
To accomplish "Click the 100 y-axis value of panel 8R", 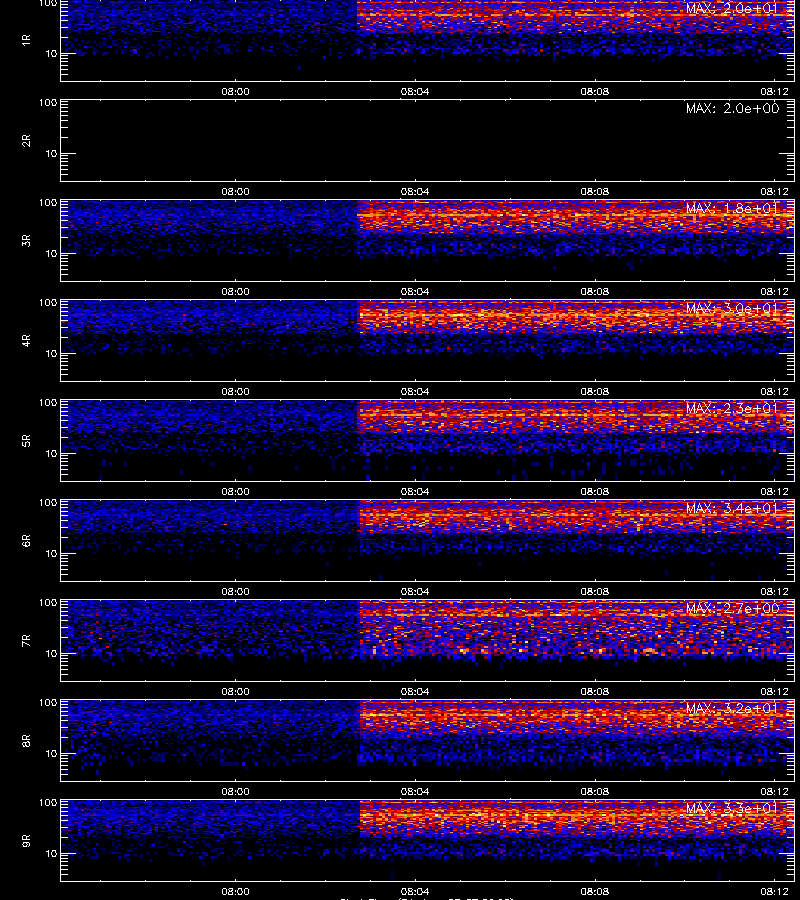I will pos(48,703).
